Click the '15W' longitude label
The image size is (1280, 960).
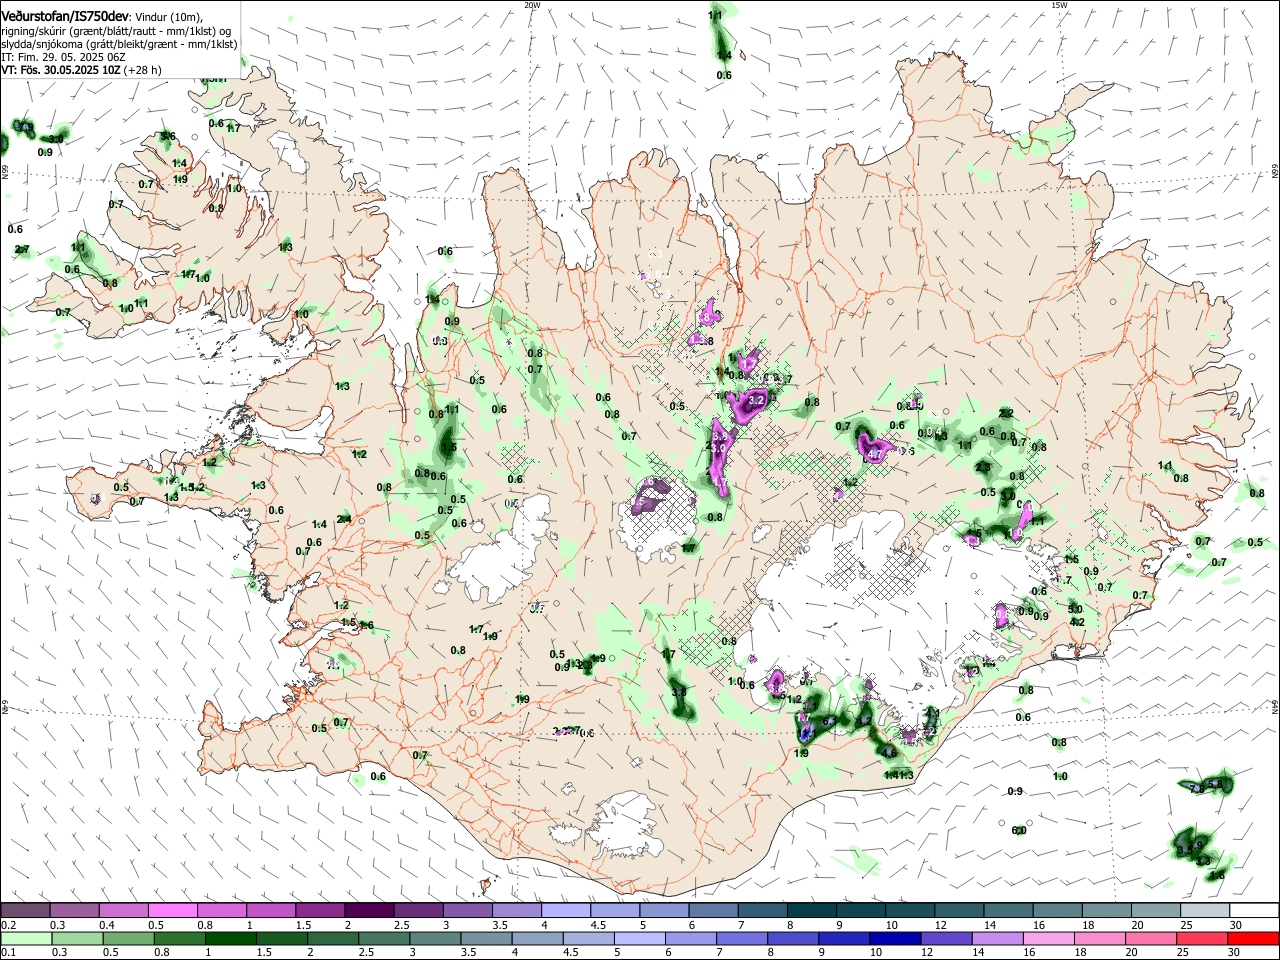(x=1059, y=5)
